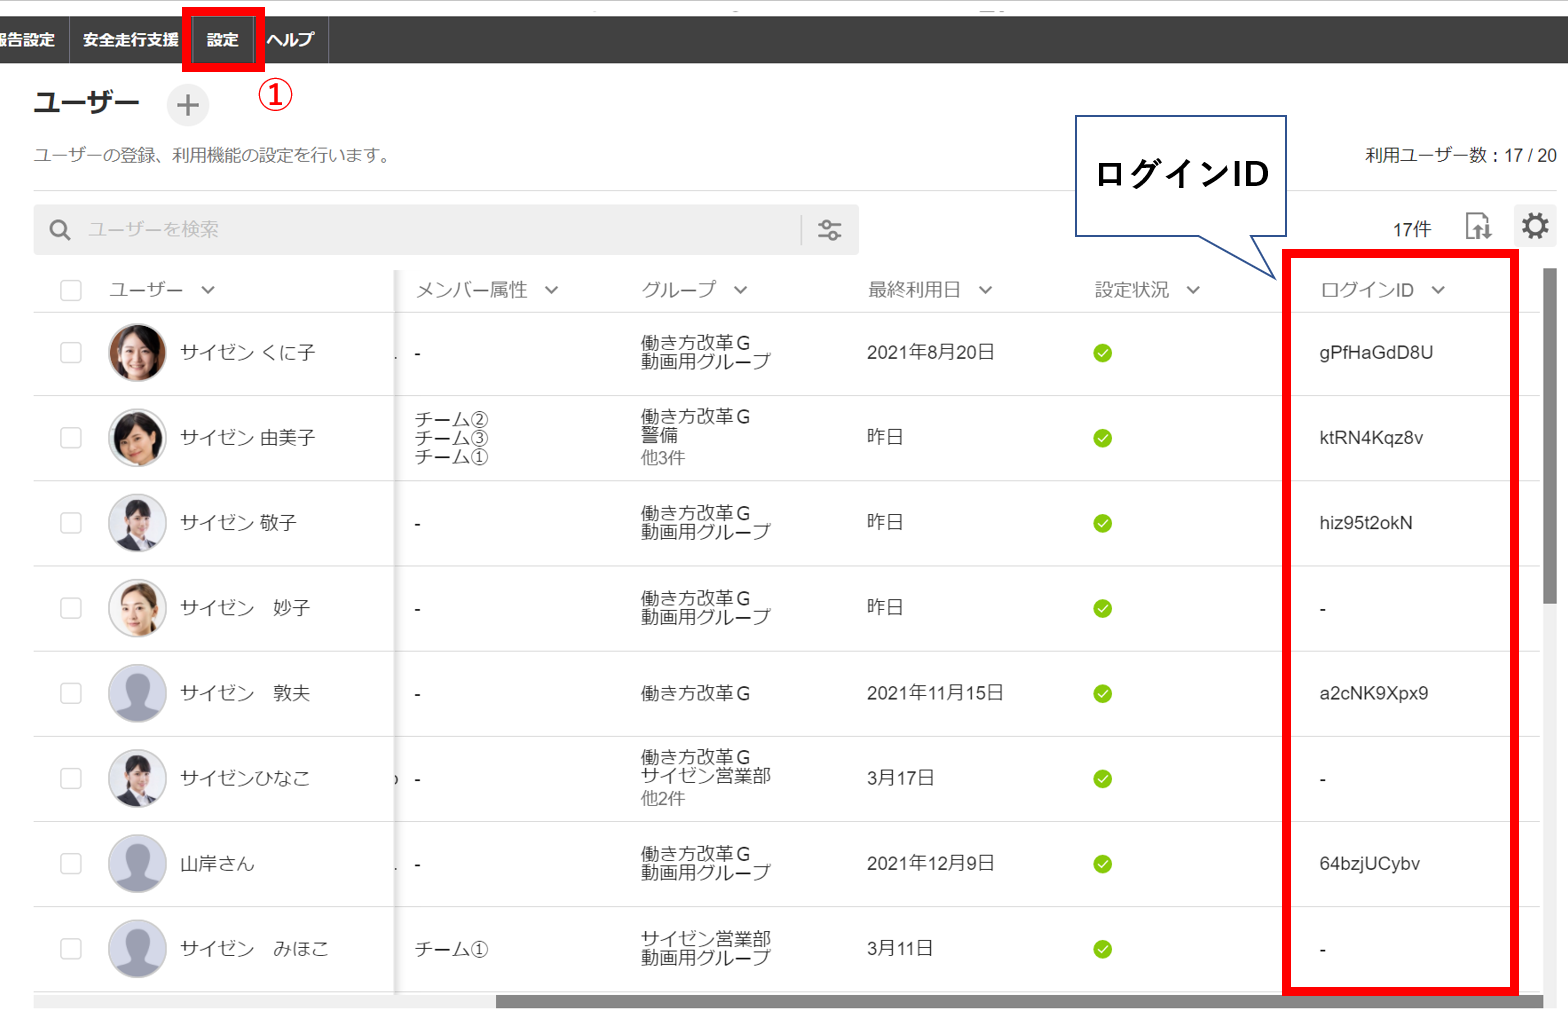This screenshot has width=1568, height=1030.
Task: Click the green status icon for サイゼン 敬子
Action: [x=1103, y=523]
